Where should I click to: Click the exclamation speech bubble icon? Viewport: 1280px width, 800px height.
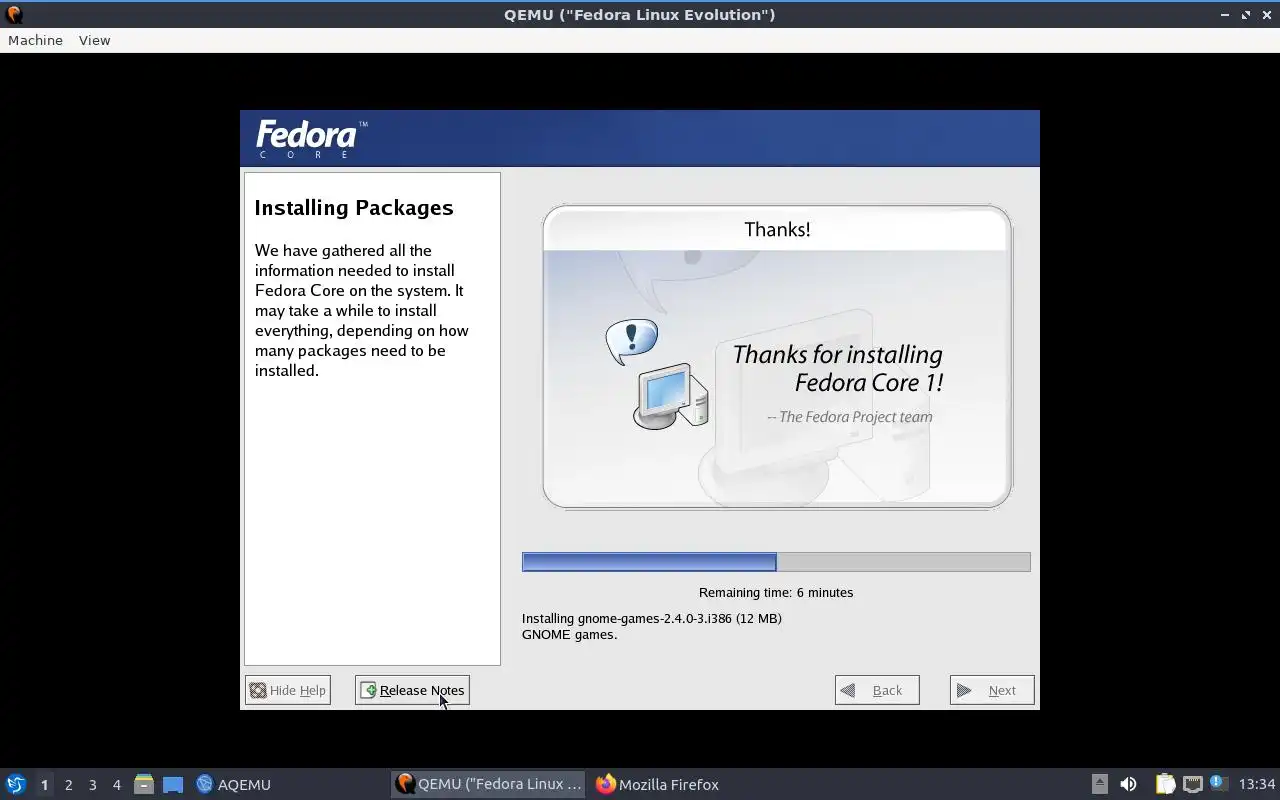pyautogui.click(x=632, y=341)
